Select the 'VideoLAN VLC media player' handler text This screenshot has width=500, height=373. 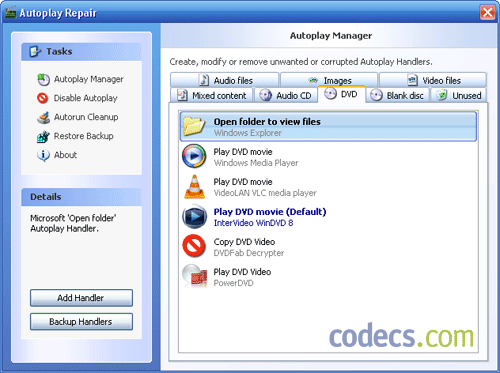(265, 193)
